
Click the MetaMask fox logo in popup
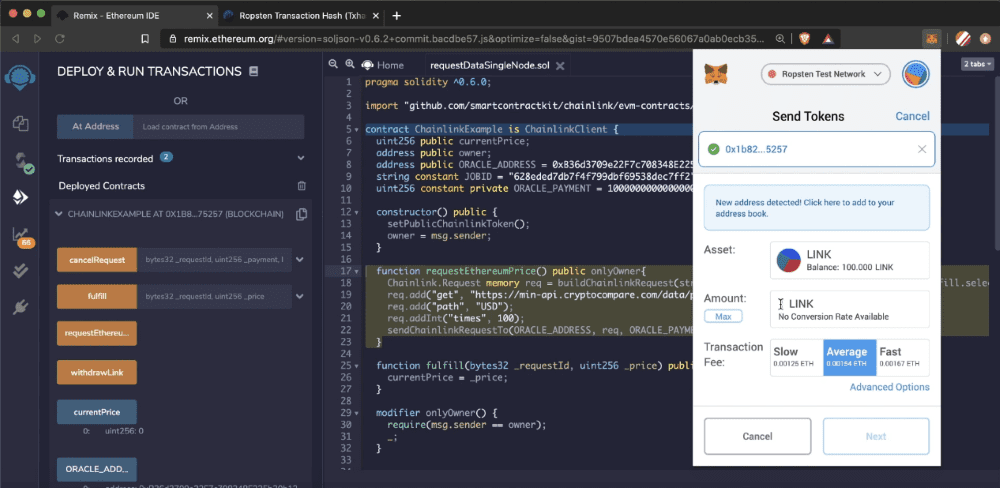click(717, 75)
